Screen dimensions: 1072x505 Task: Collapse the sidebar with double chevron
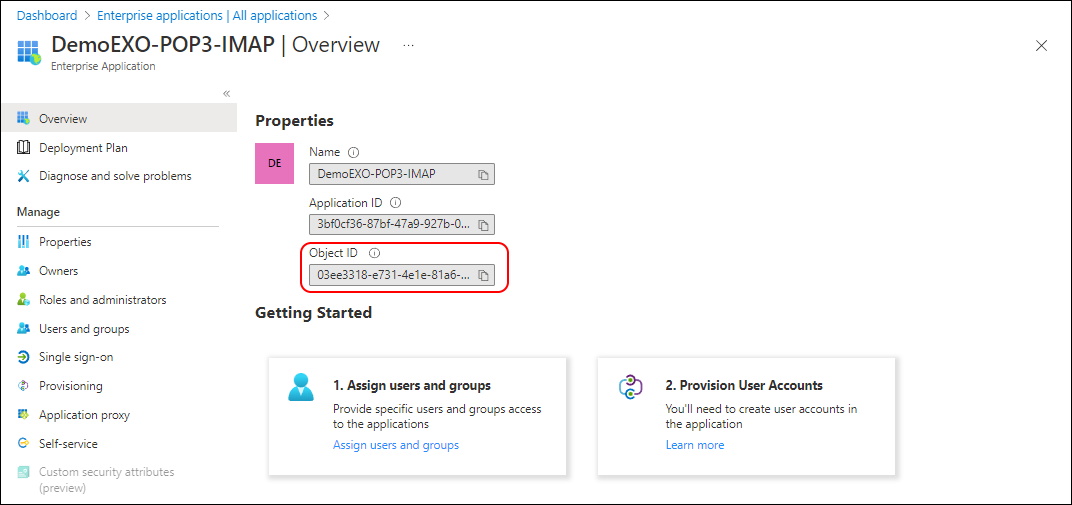(226, 94)
